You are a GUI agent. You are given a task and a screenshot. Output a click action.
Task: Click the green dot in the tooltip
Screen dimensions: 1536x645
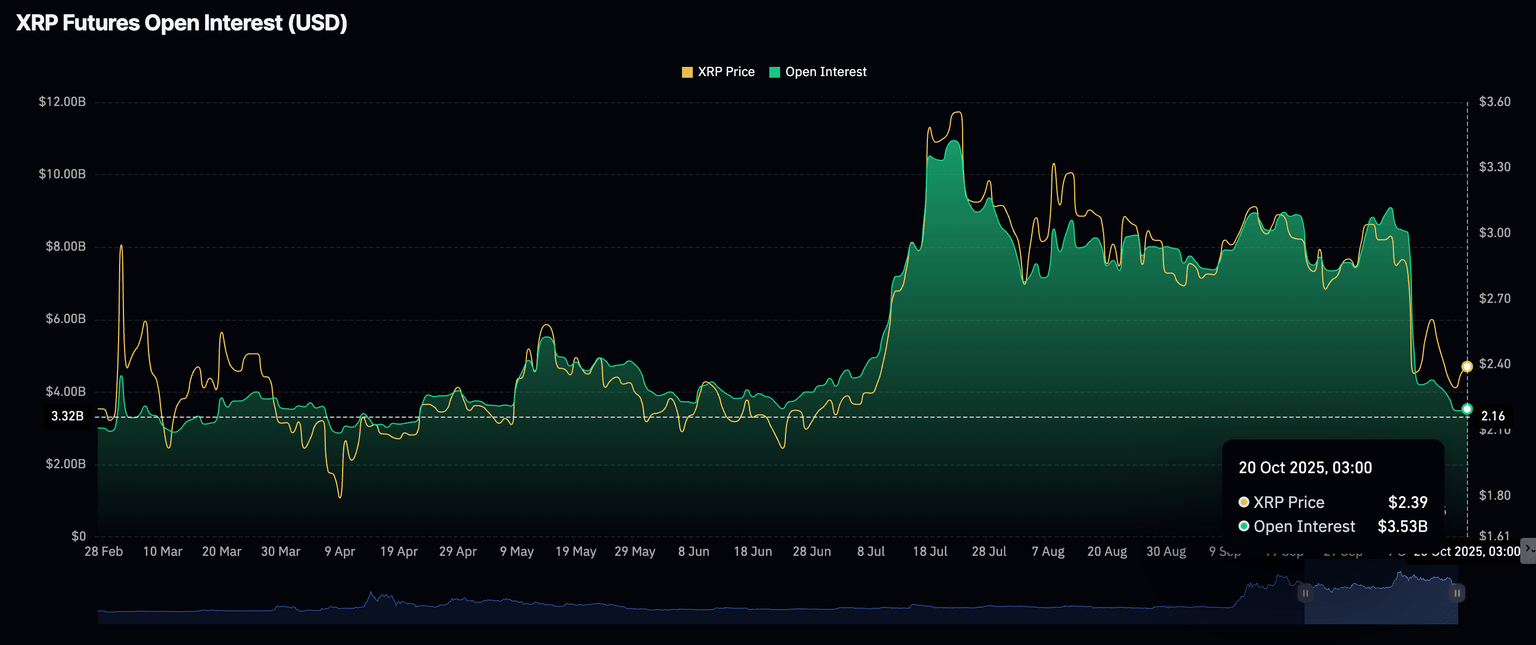click(x=1244, y=527)
